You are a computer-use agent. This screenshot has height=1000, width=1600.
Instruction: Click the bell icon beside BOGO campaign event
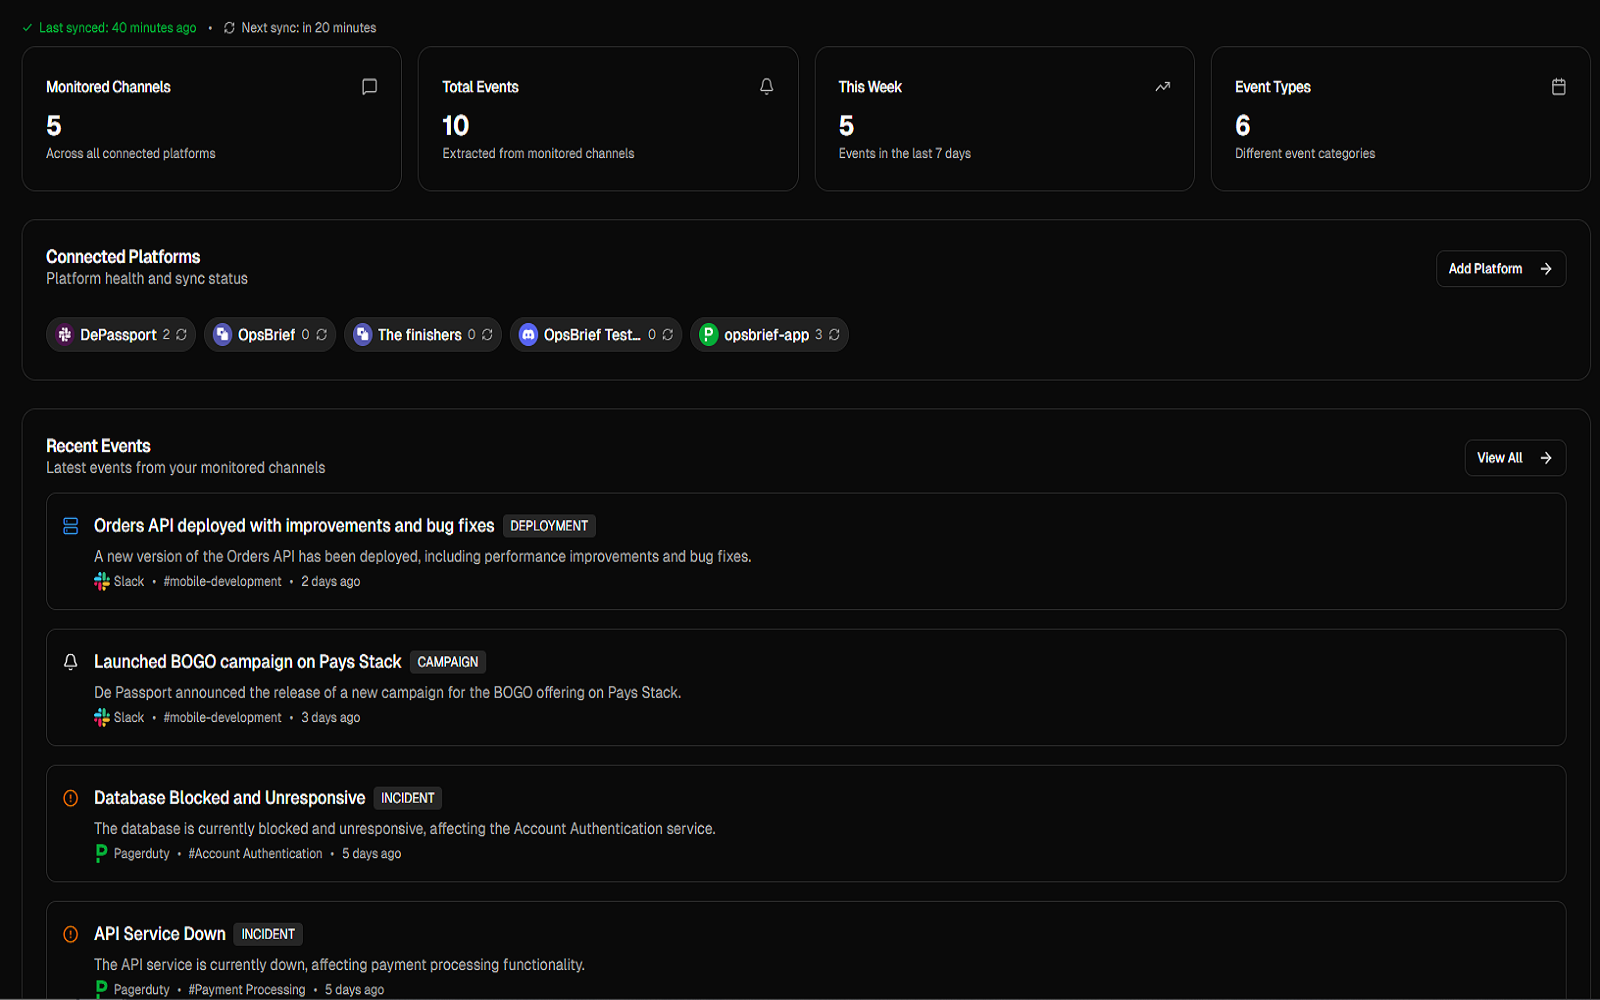(70, 662)
